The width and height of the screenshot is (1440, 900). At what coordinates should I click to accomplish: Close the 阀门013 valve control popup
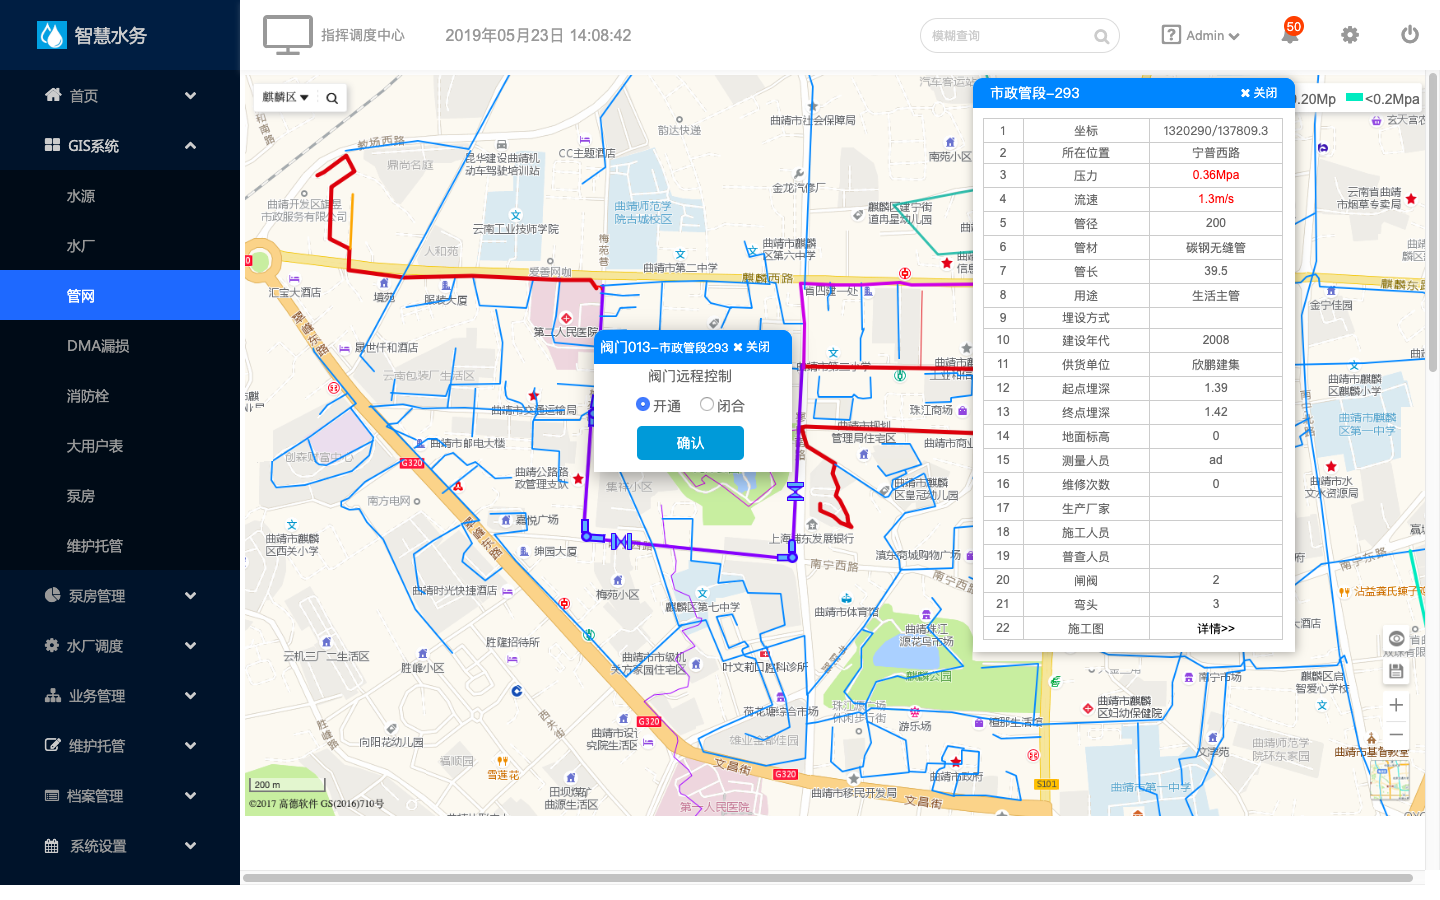point(751,348)
